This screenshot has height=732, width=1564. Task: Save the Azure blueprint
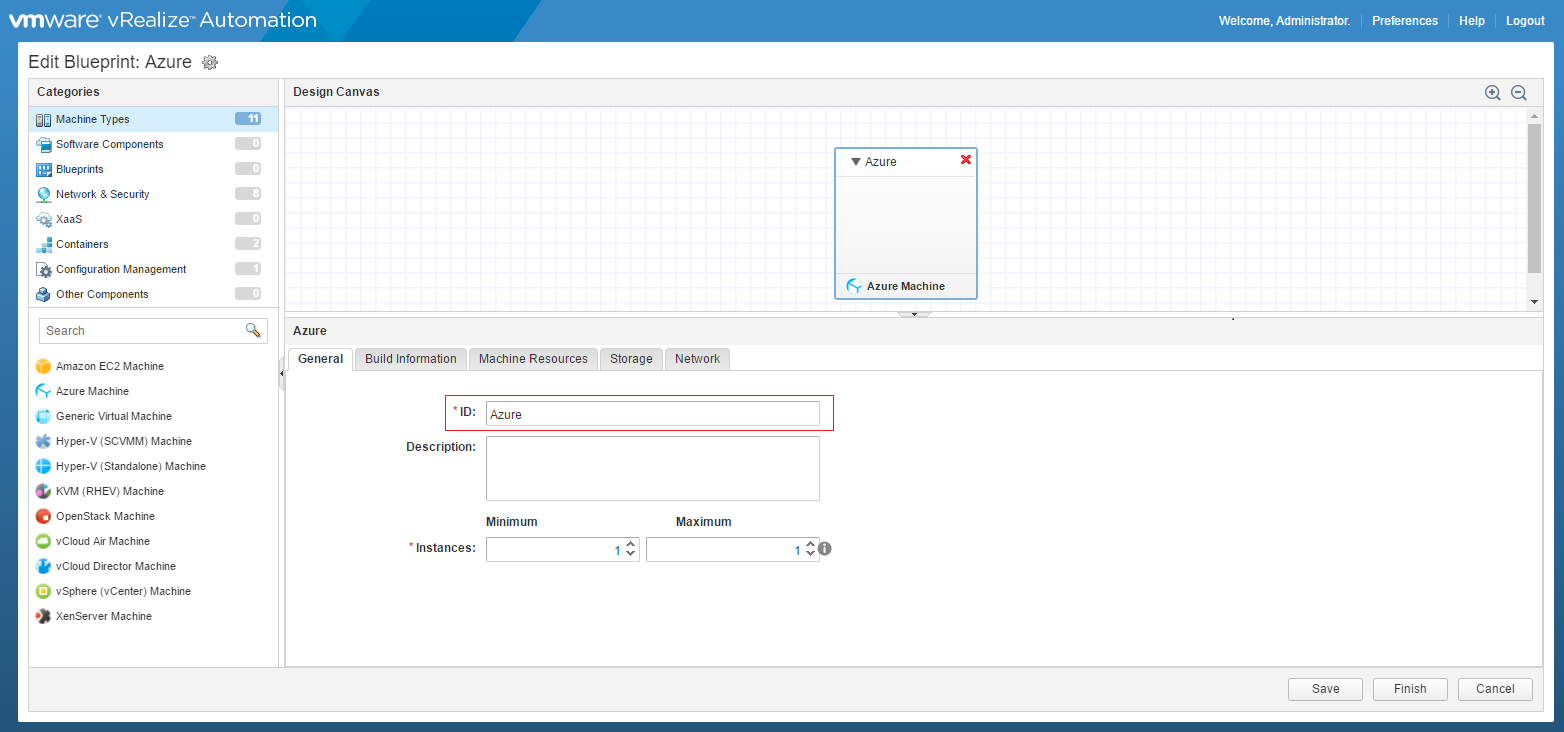coord(1324,689)
